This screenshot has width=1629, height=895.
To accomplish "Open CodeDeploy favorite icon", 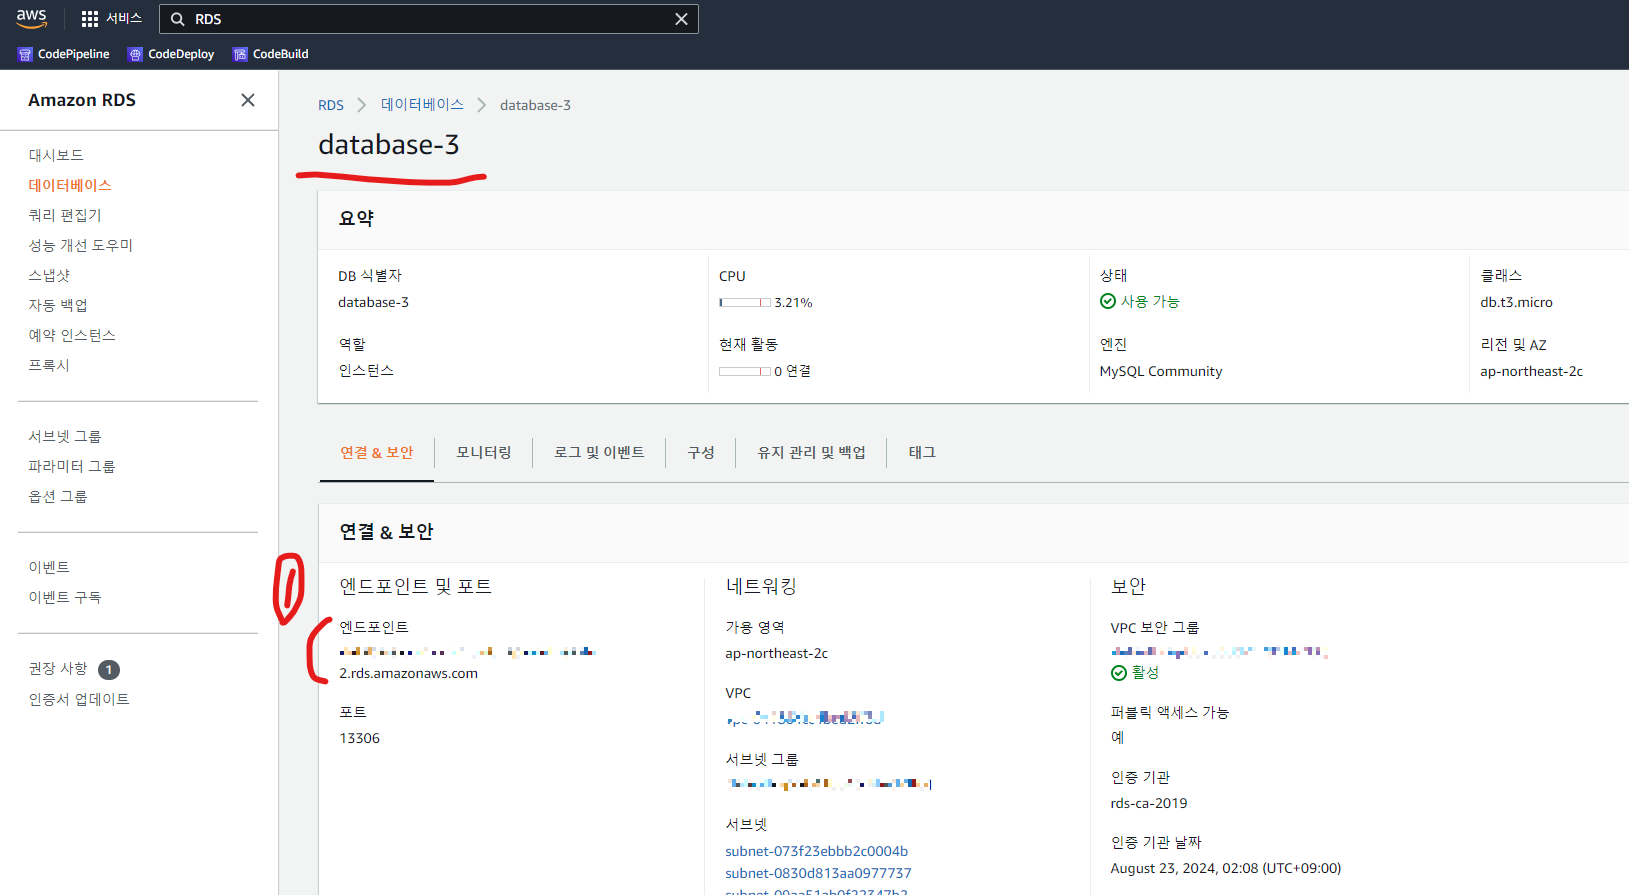I will pos(135,54).
